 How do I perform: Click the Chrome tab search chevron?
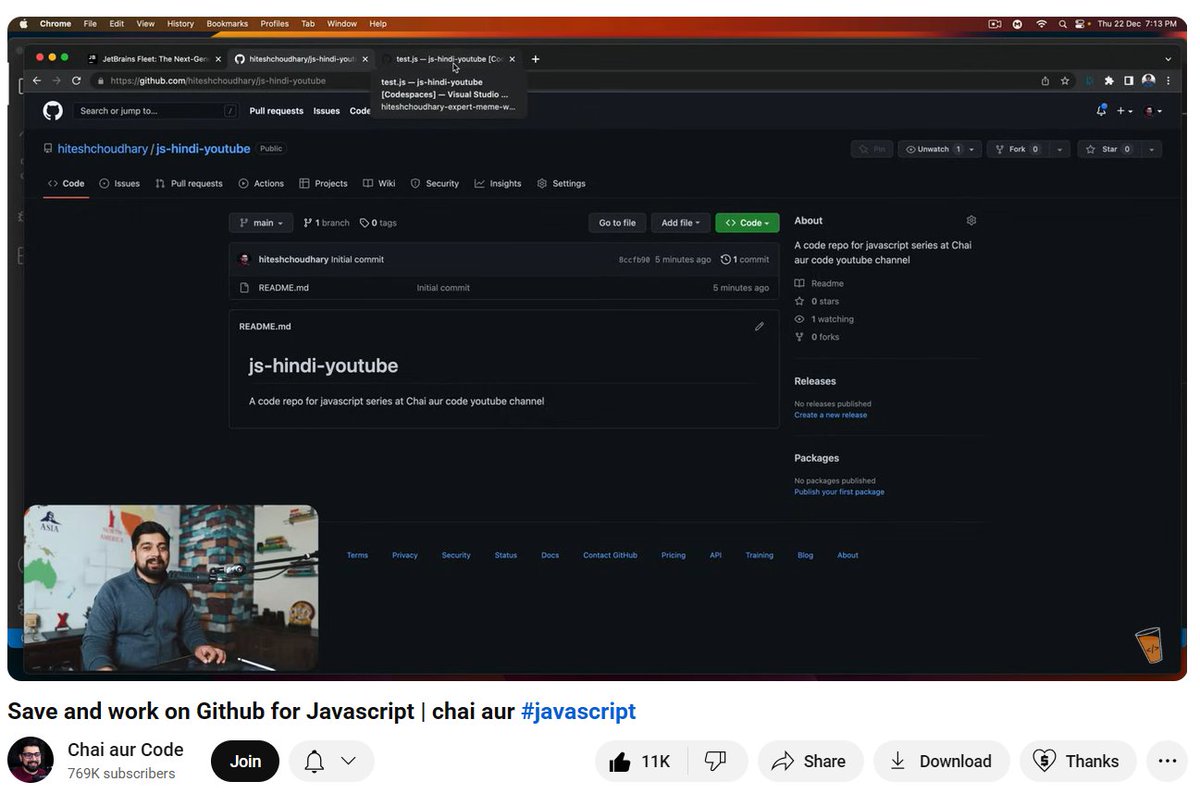tap(1168, 59)
